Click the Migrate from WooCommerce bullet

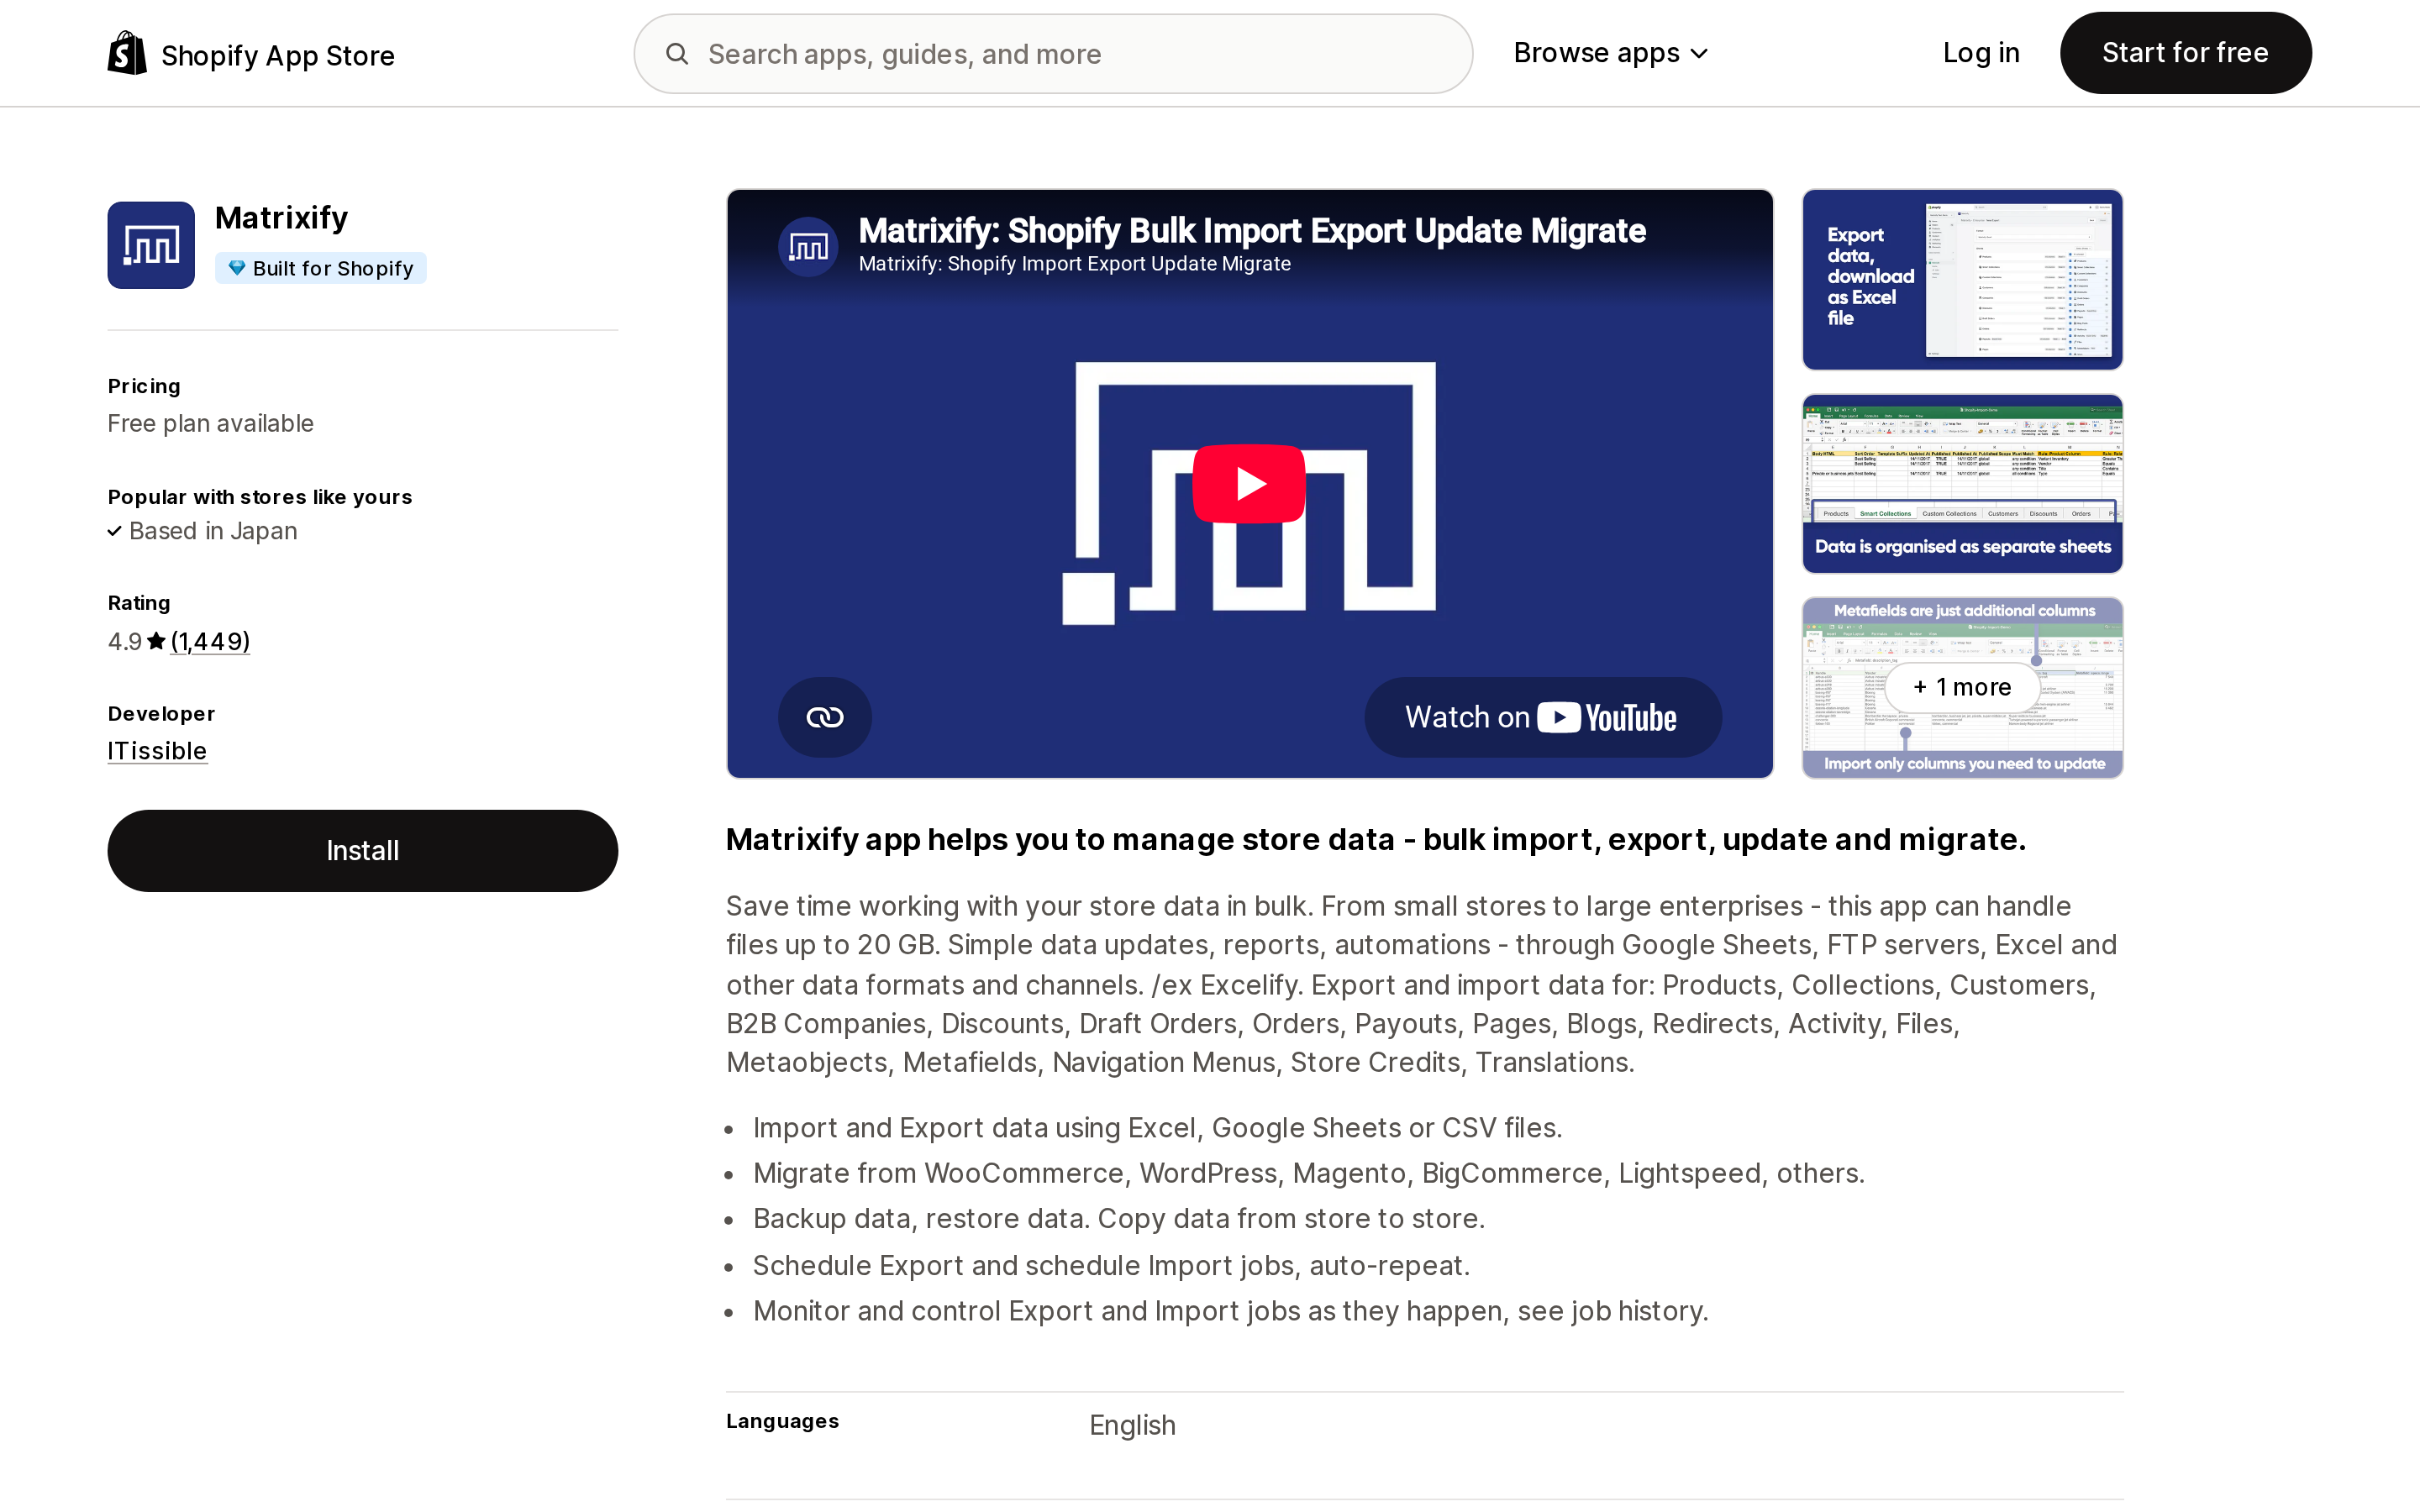pos(1308,1173)
